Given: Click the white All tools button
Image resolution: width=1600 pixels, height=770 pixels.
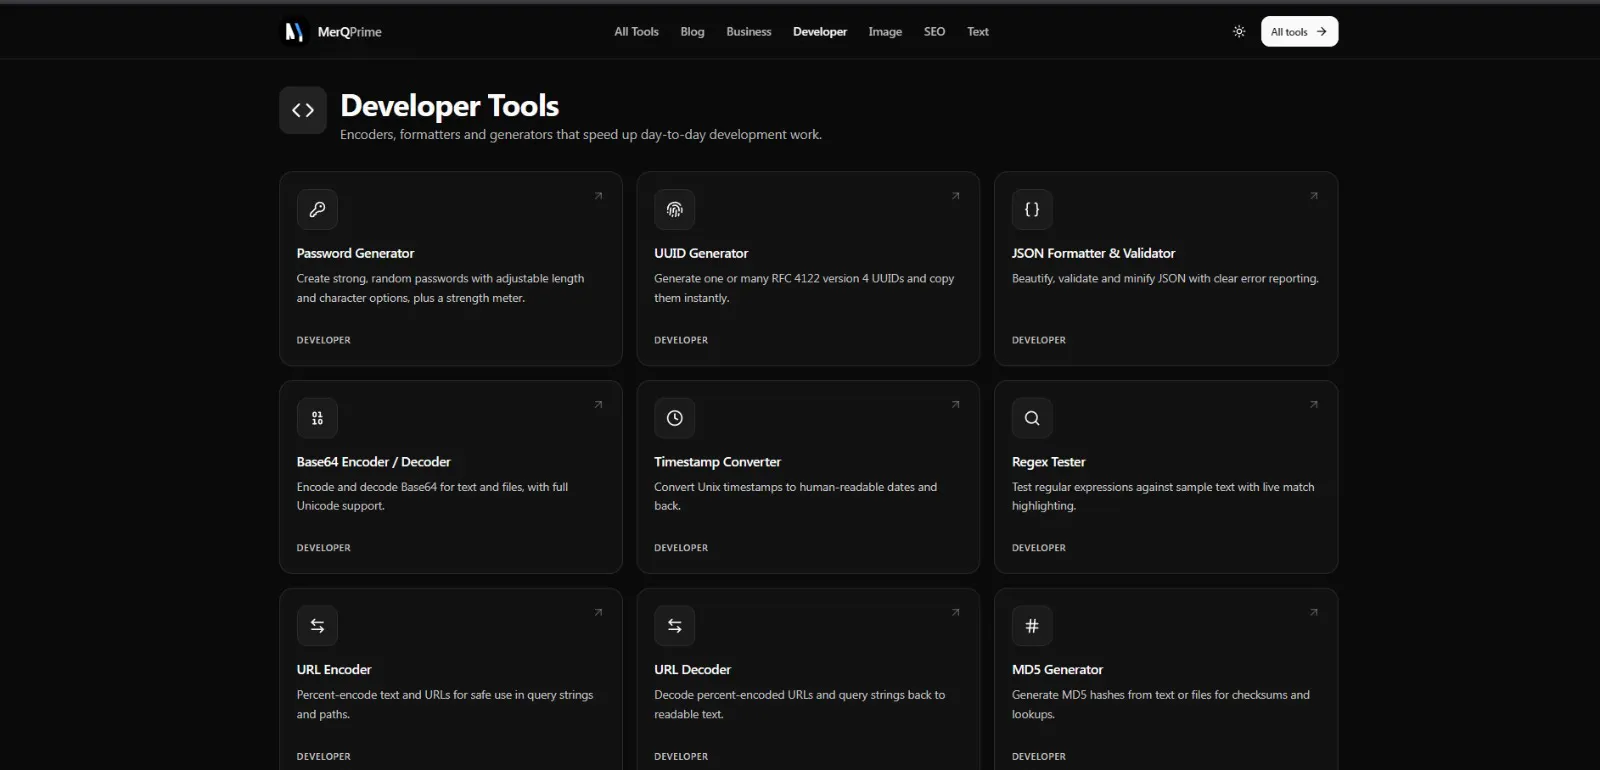Looking at the screenshot, I should tap(1299, 32).
